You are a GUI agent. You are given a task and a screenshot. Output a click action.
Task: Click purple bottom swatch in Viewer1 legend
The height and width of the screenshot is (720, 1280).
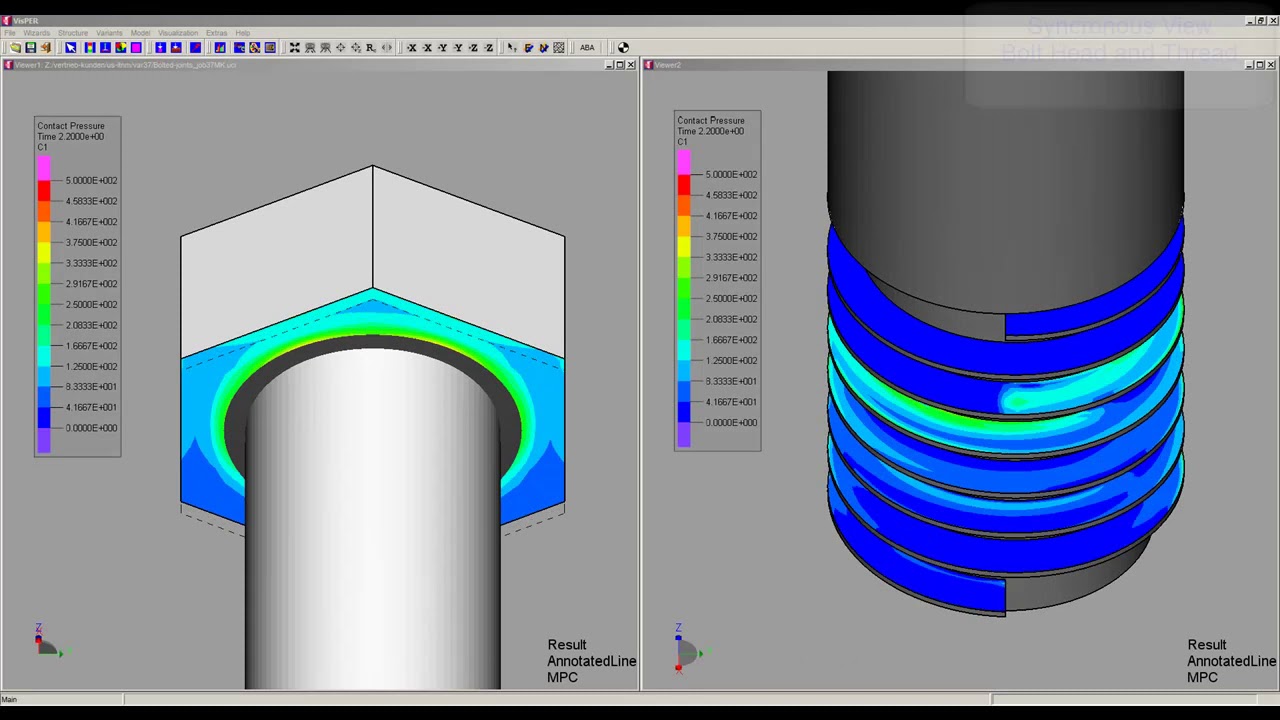[x=44, y=440]
